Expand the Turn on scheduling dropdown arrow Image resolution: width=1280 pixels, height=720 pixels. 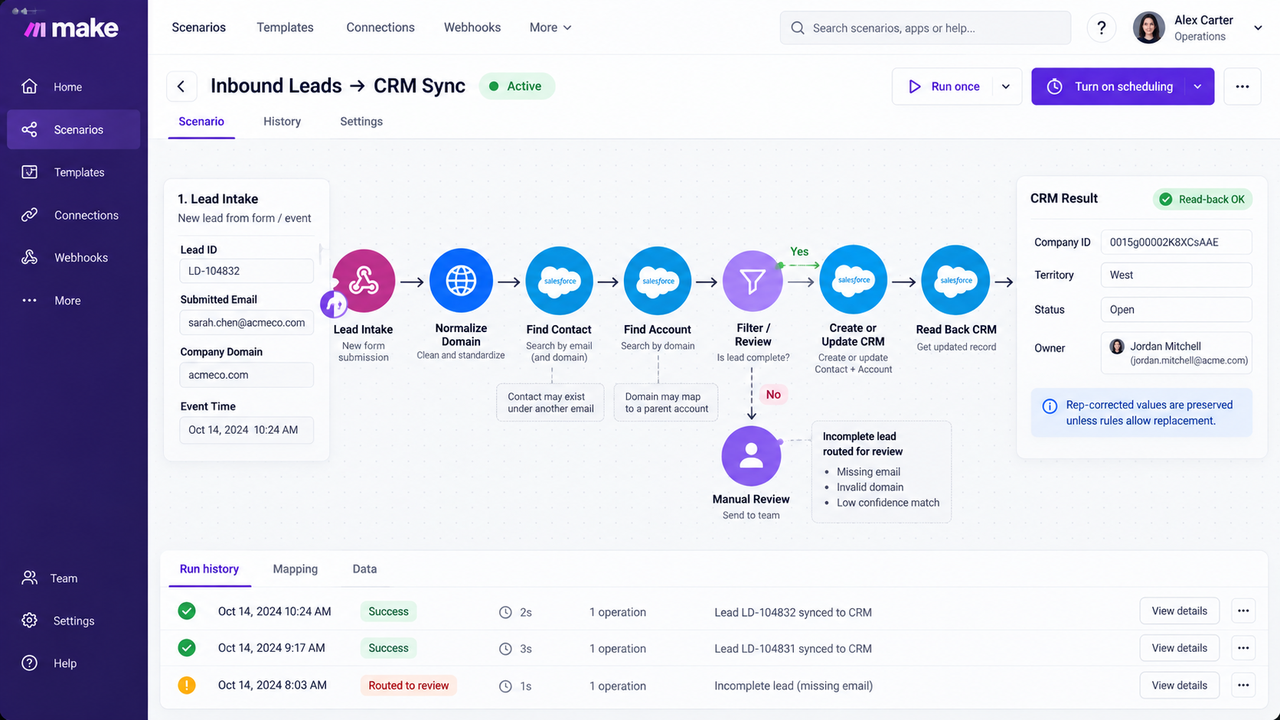pyautogui.click(x=1197, y=87)
